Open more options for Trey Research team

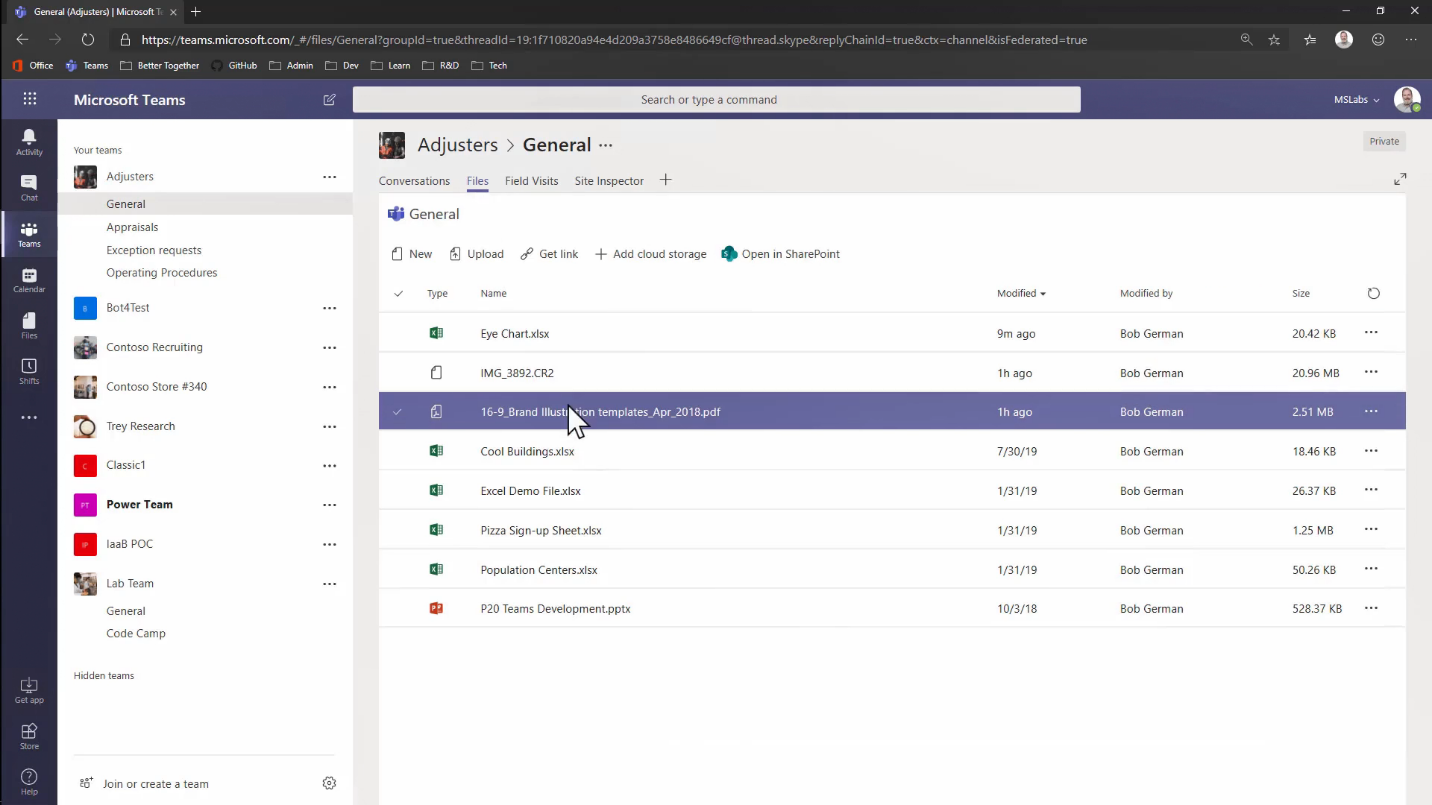(329, 427)
